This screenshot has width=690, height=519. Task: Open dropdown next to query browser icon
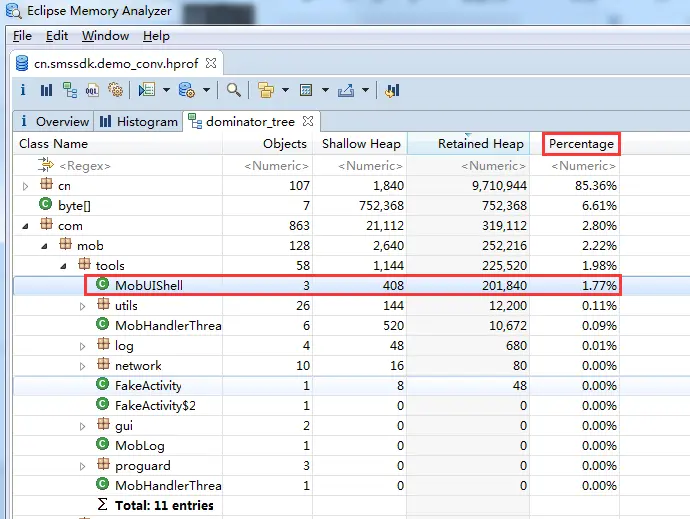tap(206, 90)
